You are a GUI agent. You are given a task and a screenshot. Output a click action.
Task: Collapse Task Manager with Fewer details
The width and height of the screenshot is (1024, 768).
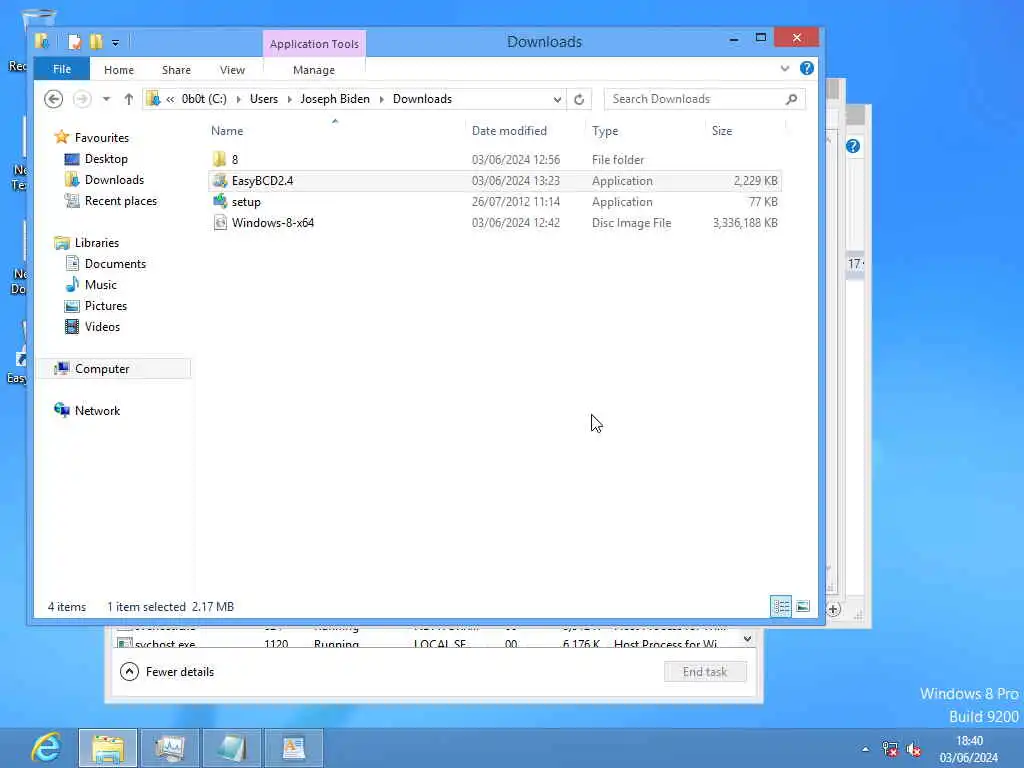167,671
